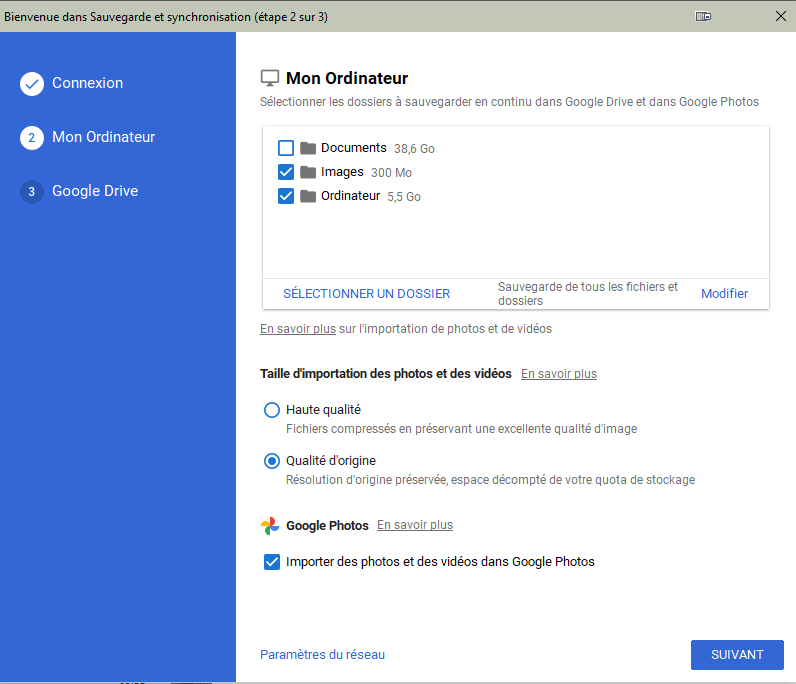Image resolution: width=796 pixels, height=684 pixels.
Task: Click SÉLECTIONNER UN DOSSIER
Action: pyautogui.click(x=366, y=294)
